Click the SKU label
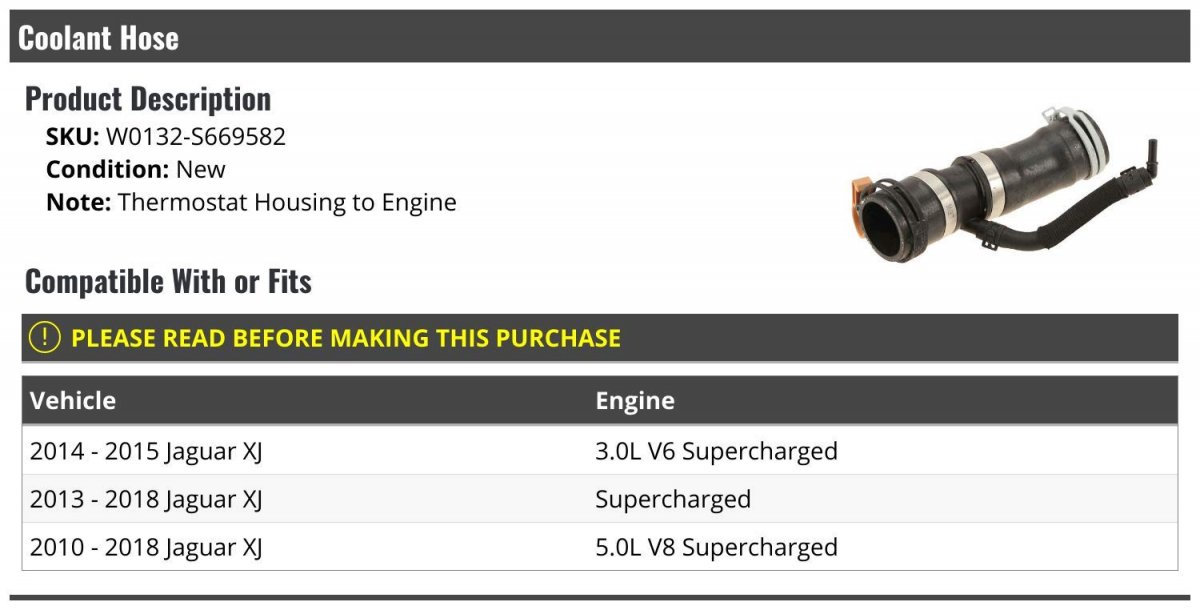This screenshot has height=610, width=1200. coord(73,137)
